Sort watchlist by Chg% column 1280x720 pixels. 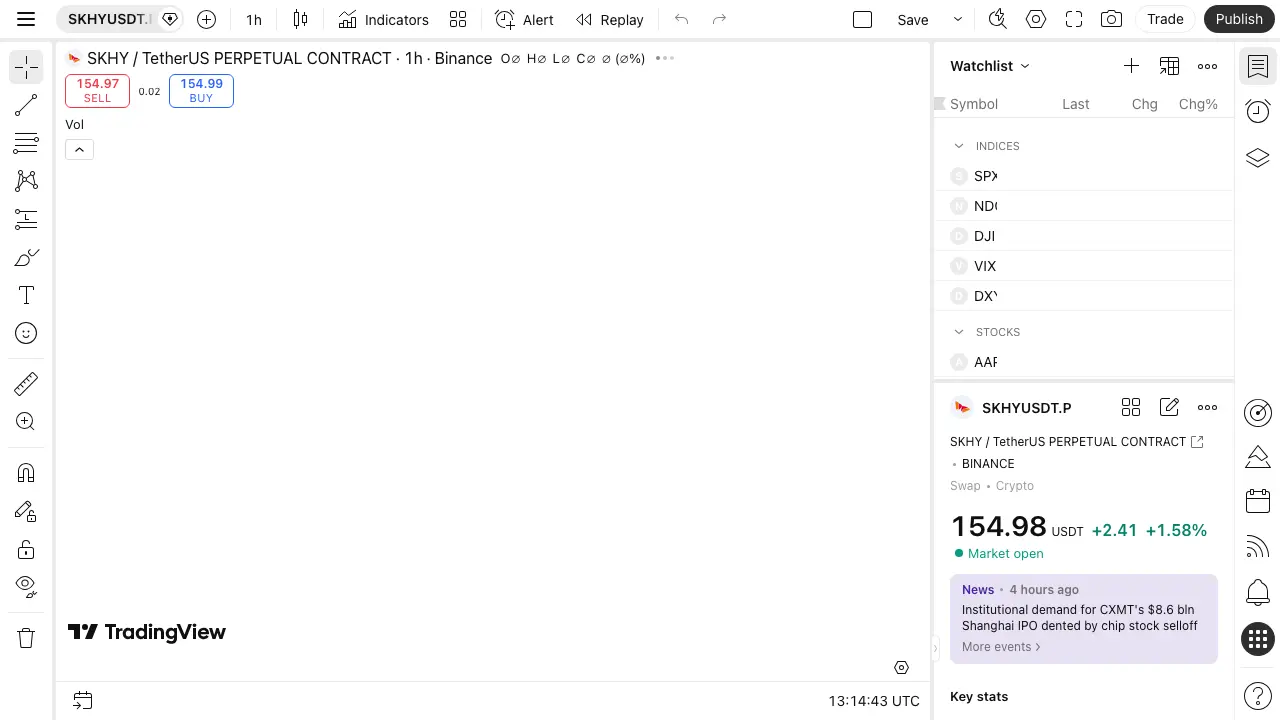click(1198, 104)
